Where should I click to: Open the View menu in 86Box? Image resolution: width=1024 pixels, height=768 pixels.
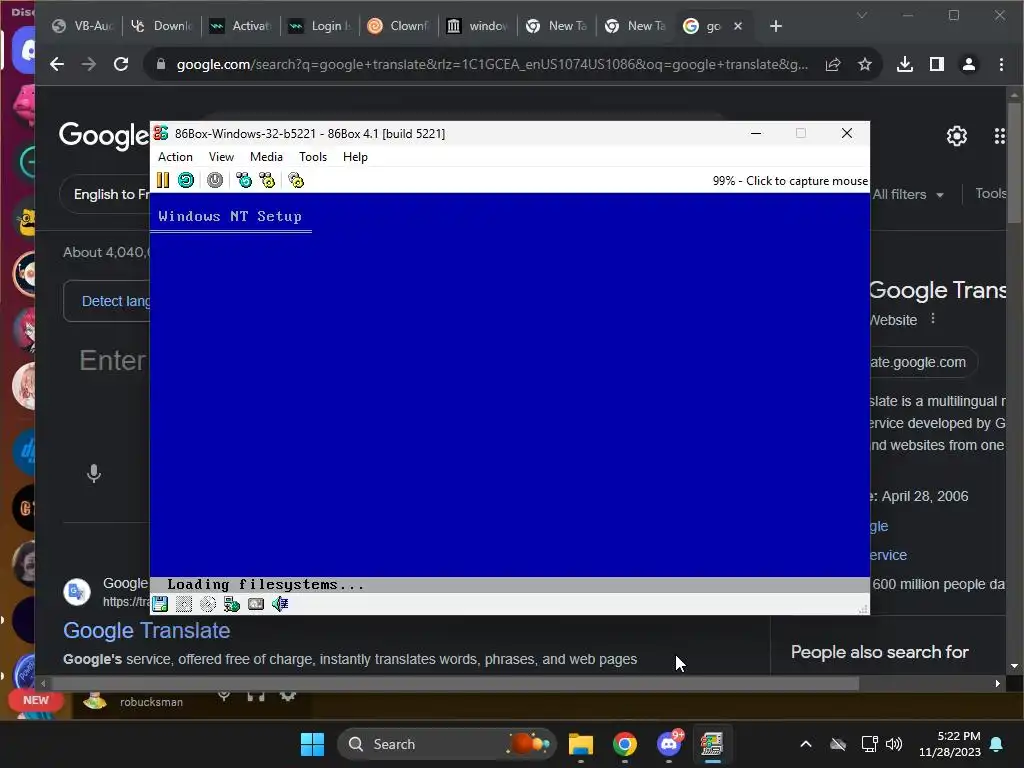(x=221, y=157)
